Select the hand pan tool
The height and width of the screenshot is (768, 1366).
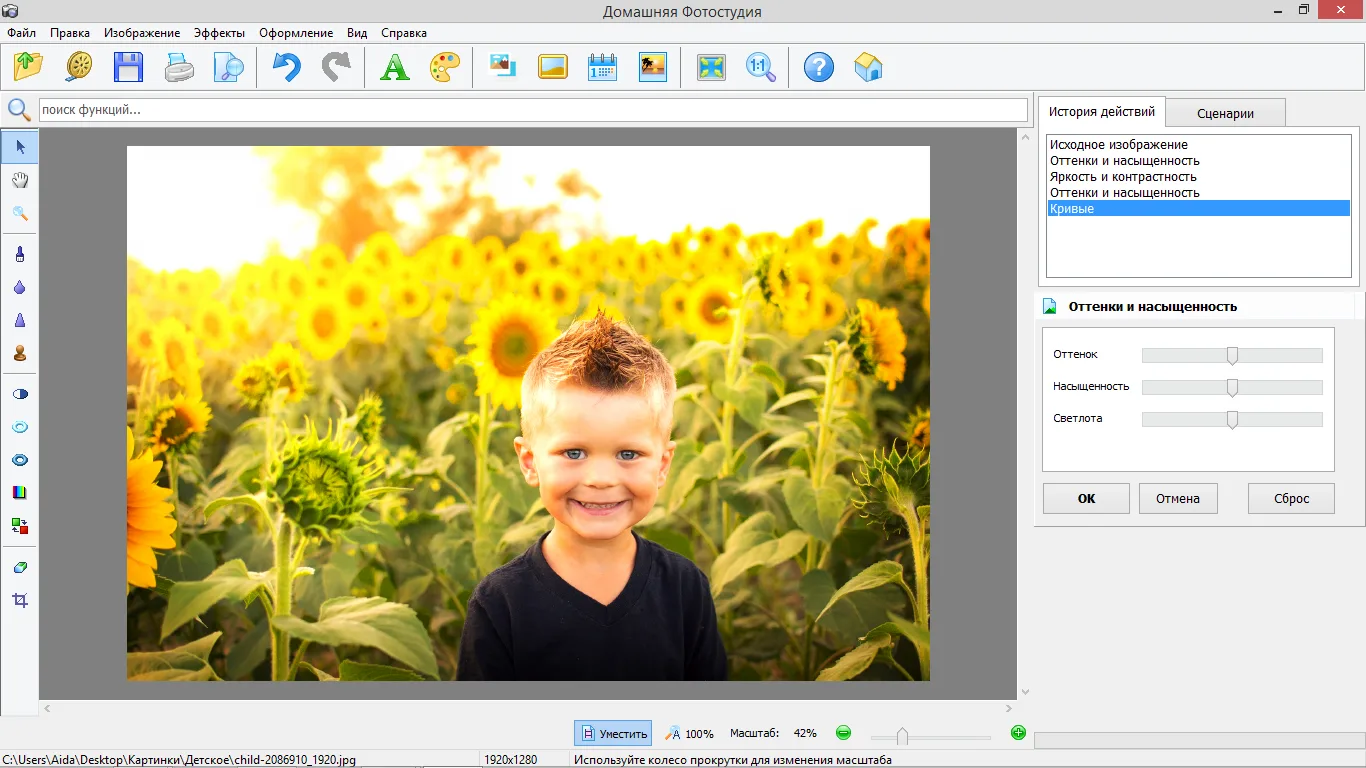[20, 180]
